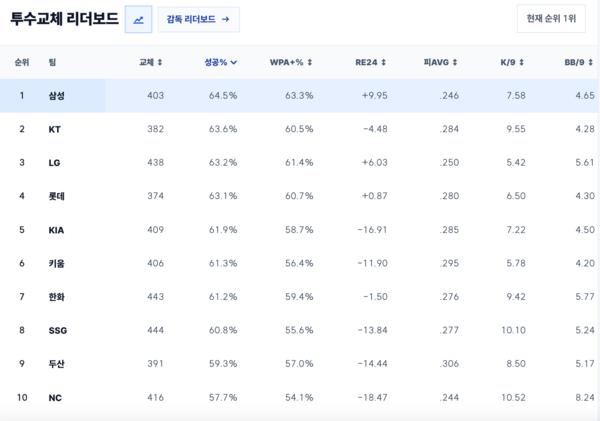
Task: Click 삼성's 64.5% success rate
Action: click(x=223, y=96)
